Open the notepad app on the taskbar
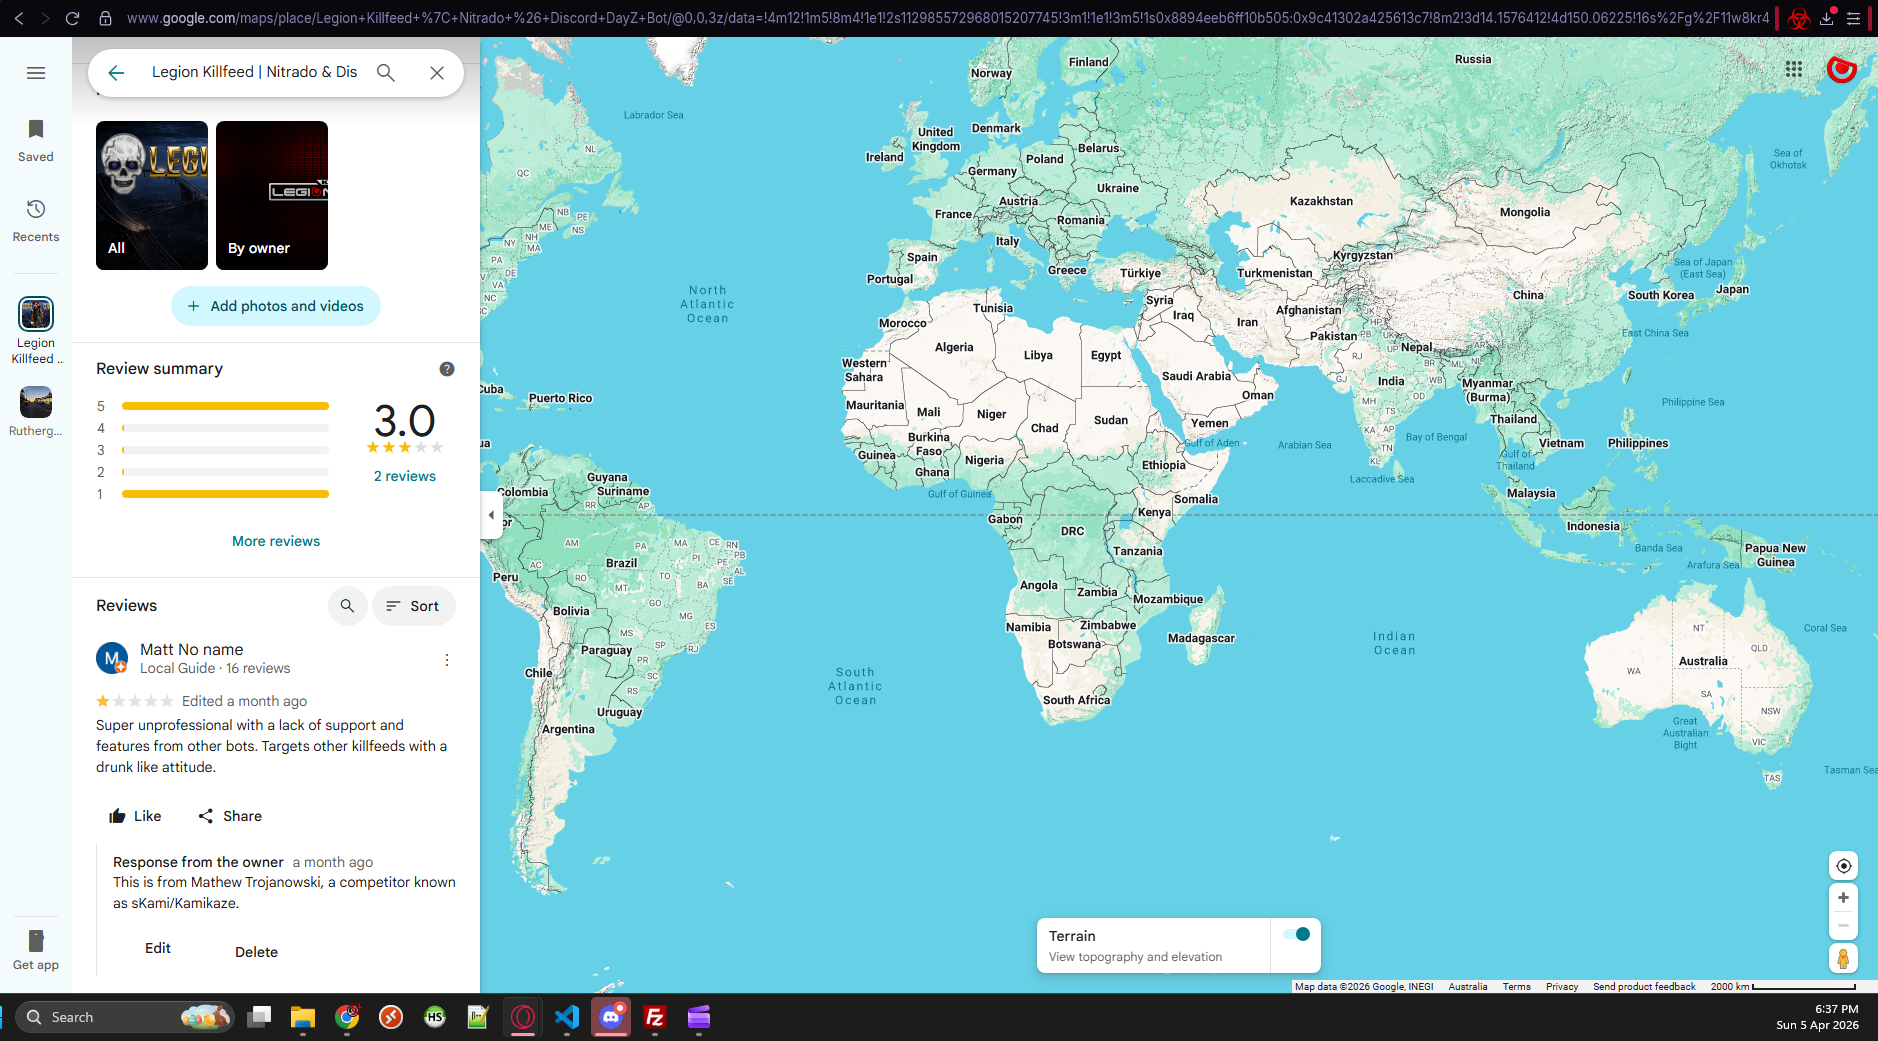1878x1041 pixels. (478, 1017)
